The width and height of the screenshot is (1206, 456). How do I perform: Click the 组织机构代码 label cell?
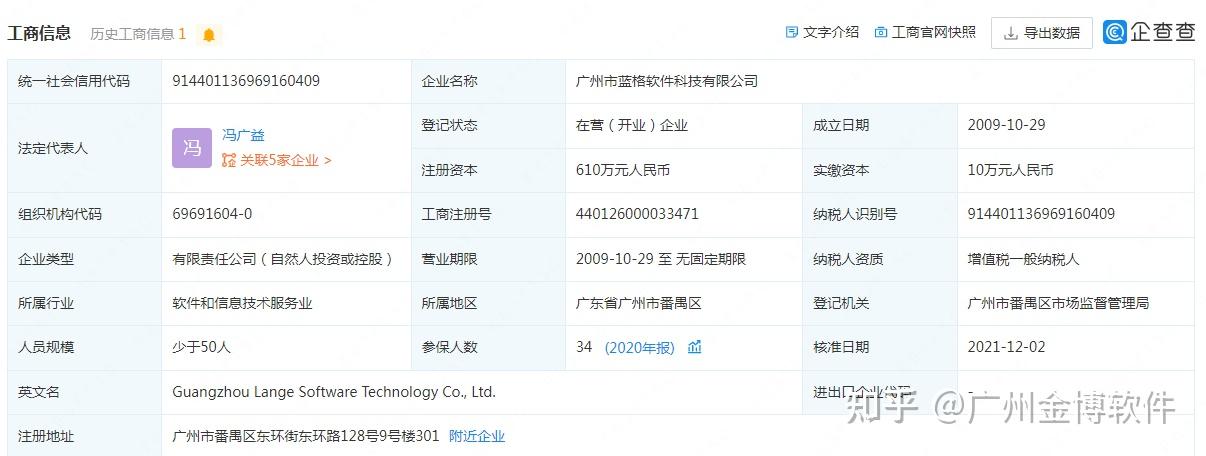[x=84, y=214]
